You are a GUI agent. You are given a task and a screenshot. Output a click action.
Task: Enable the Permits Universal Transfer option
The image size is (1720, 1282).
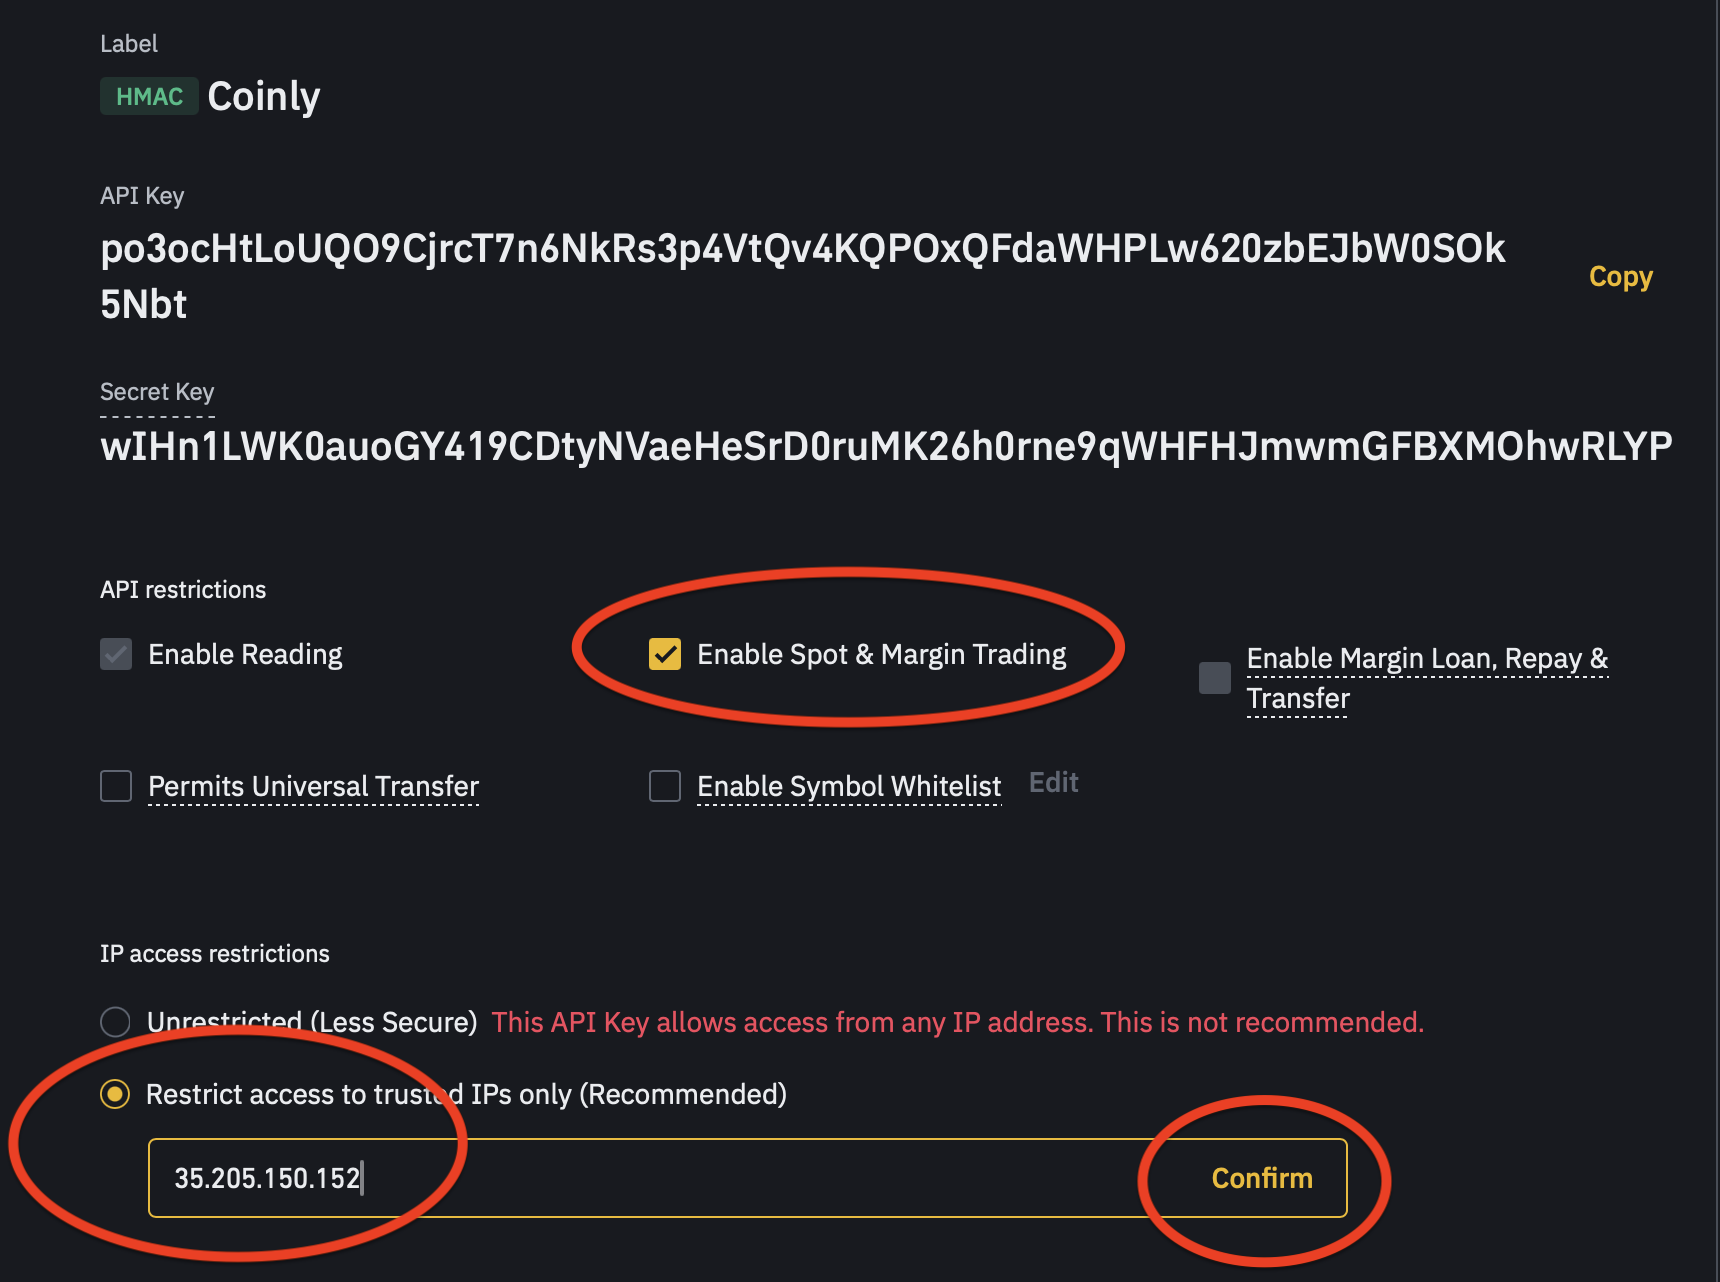pyautogui.click(x=115, y=786)
